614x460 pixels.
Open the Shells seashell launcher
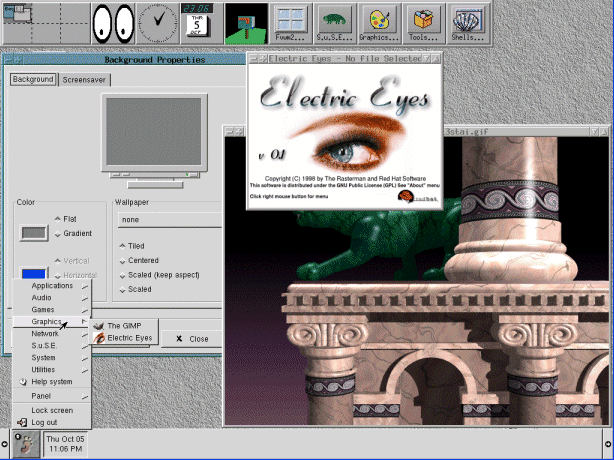[468, 23]
